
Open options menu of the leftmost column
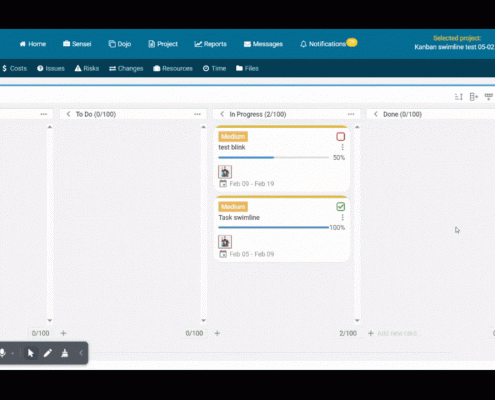pyautogui.click(x=44, y=114)
